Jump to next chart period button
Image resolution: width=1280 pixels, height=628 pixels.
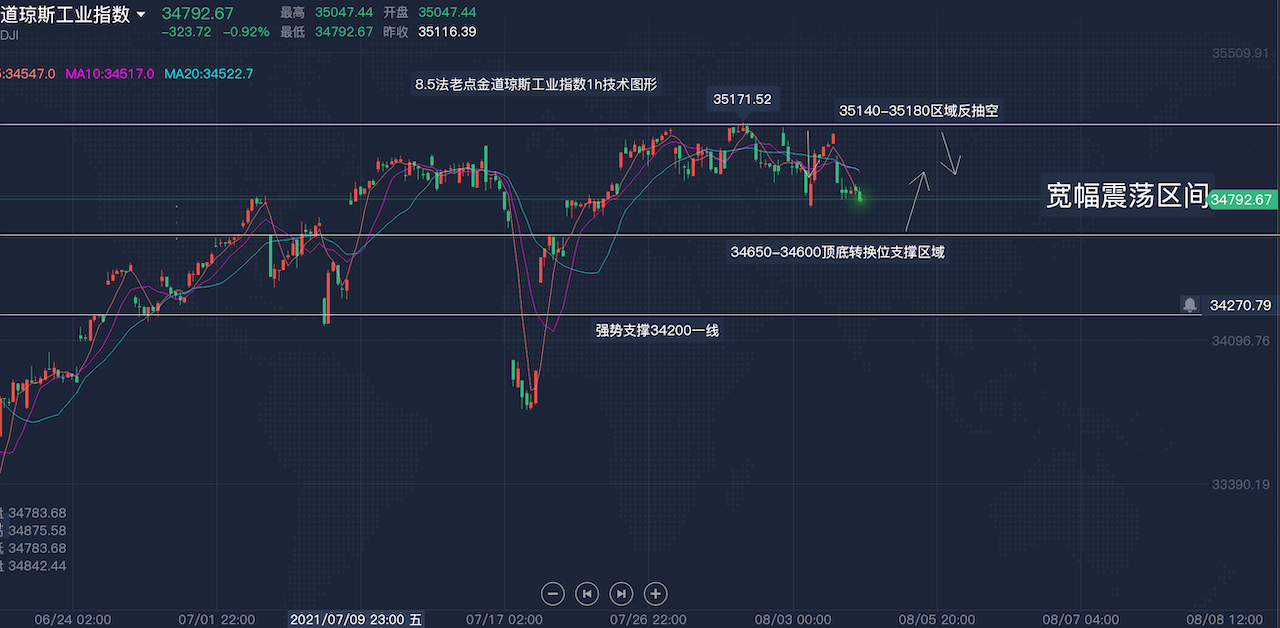(x=621, y=593)
